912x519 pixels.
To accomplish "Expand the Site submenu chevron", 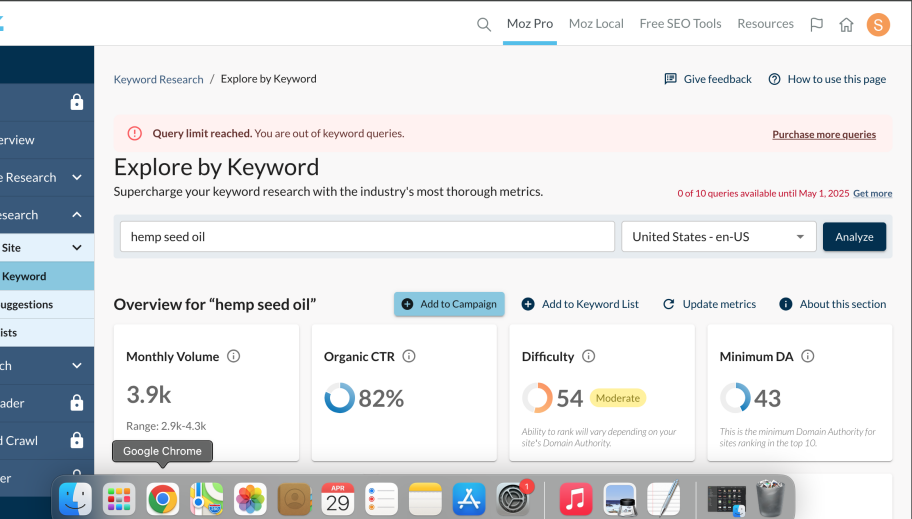I will click(x=77, y=247).
